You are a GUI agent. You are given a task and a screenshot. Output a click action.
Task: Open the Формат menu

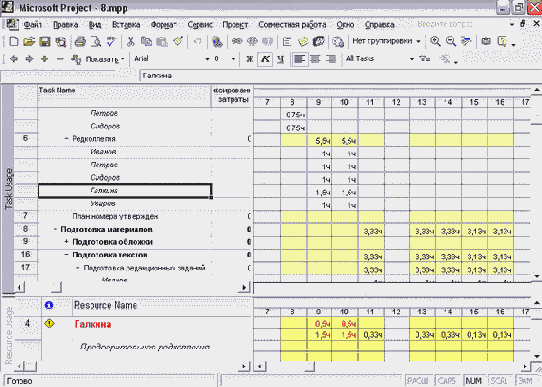click(163, 25)
